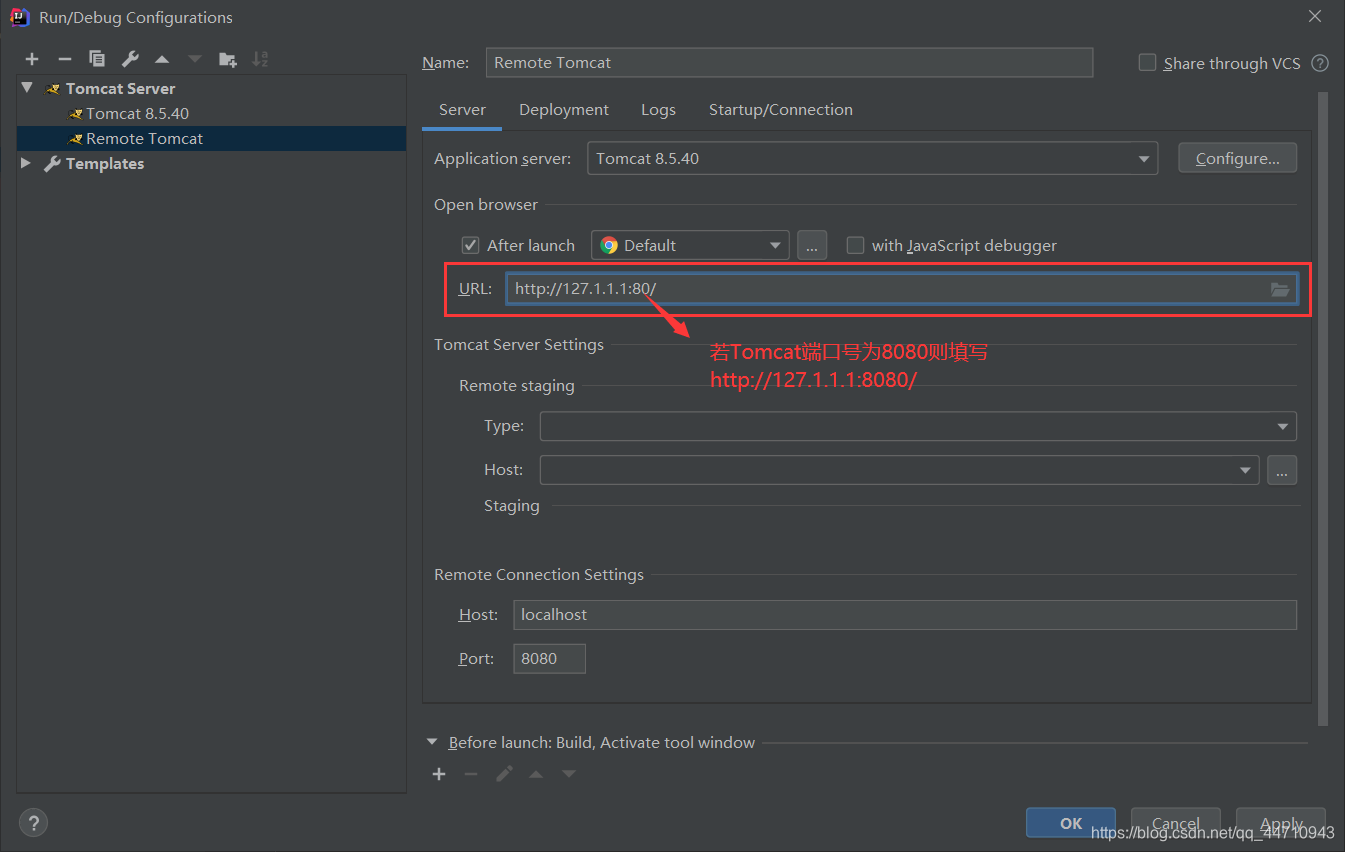1345x852 pixels.
Task: Open edit defaults wrench icon
Action: tap(129, 59)
